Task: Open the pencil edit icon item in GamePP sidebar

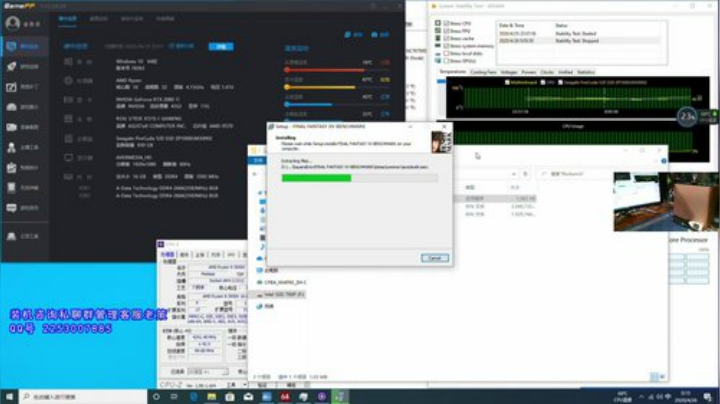Action: click(11, 87)
